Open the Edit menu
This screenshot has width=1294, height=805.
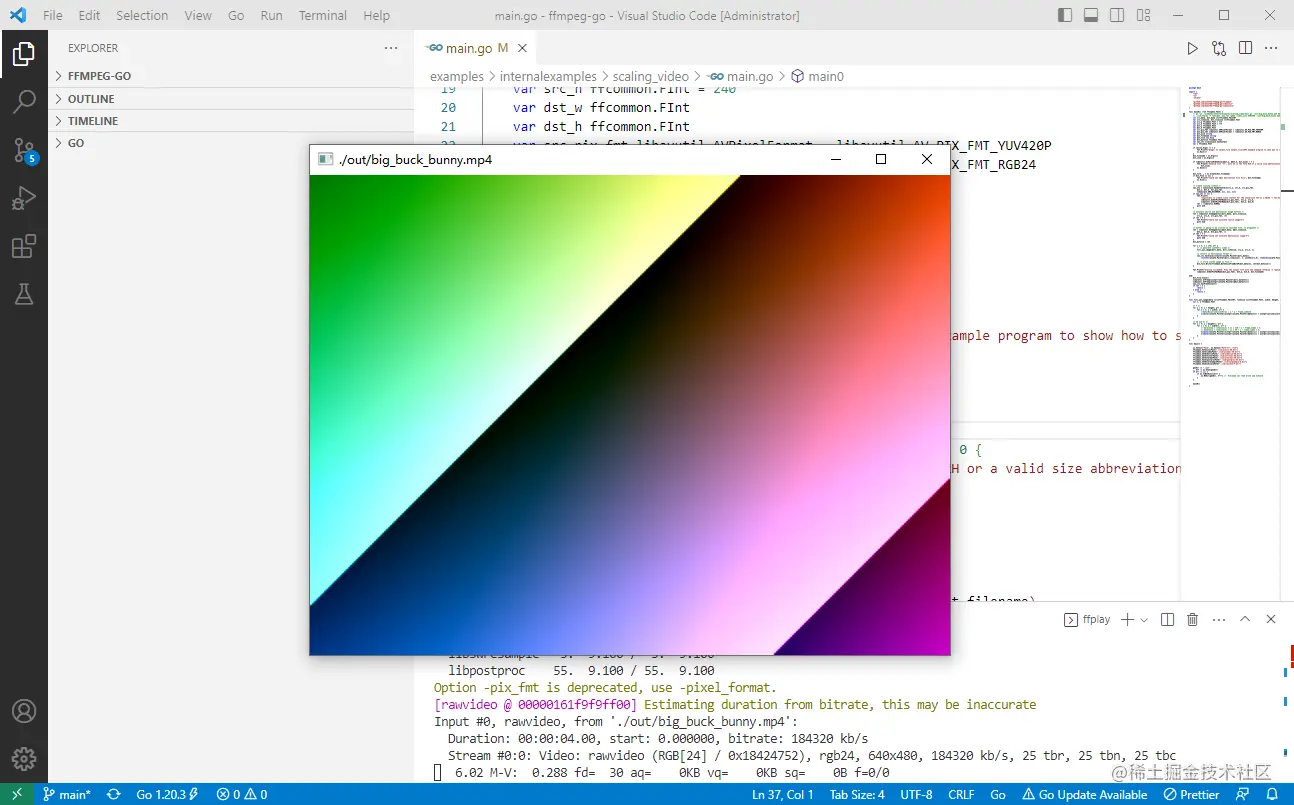pos(89,16)
